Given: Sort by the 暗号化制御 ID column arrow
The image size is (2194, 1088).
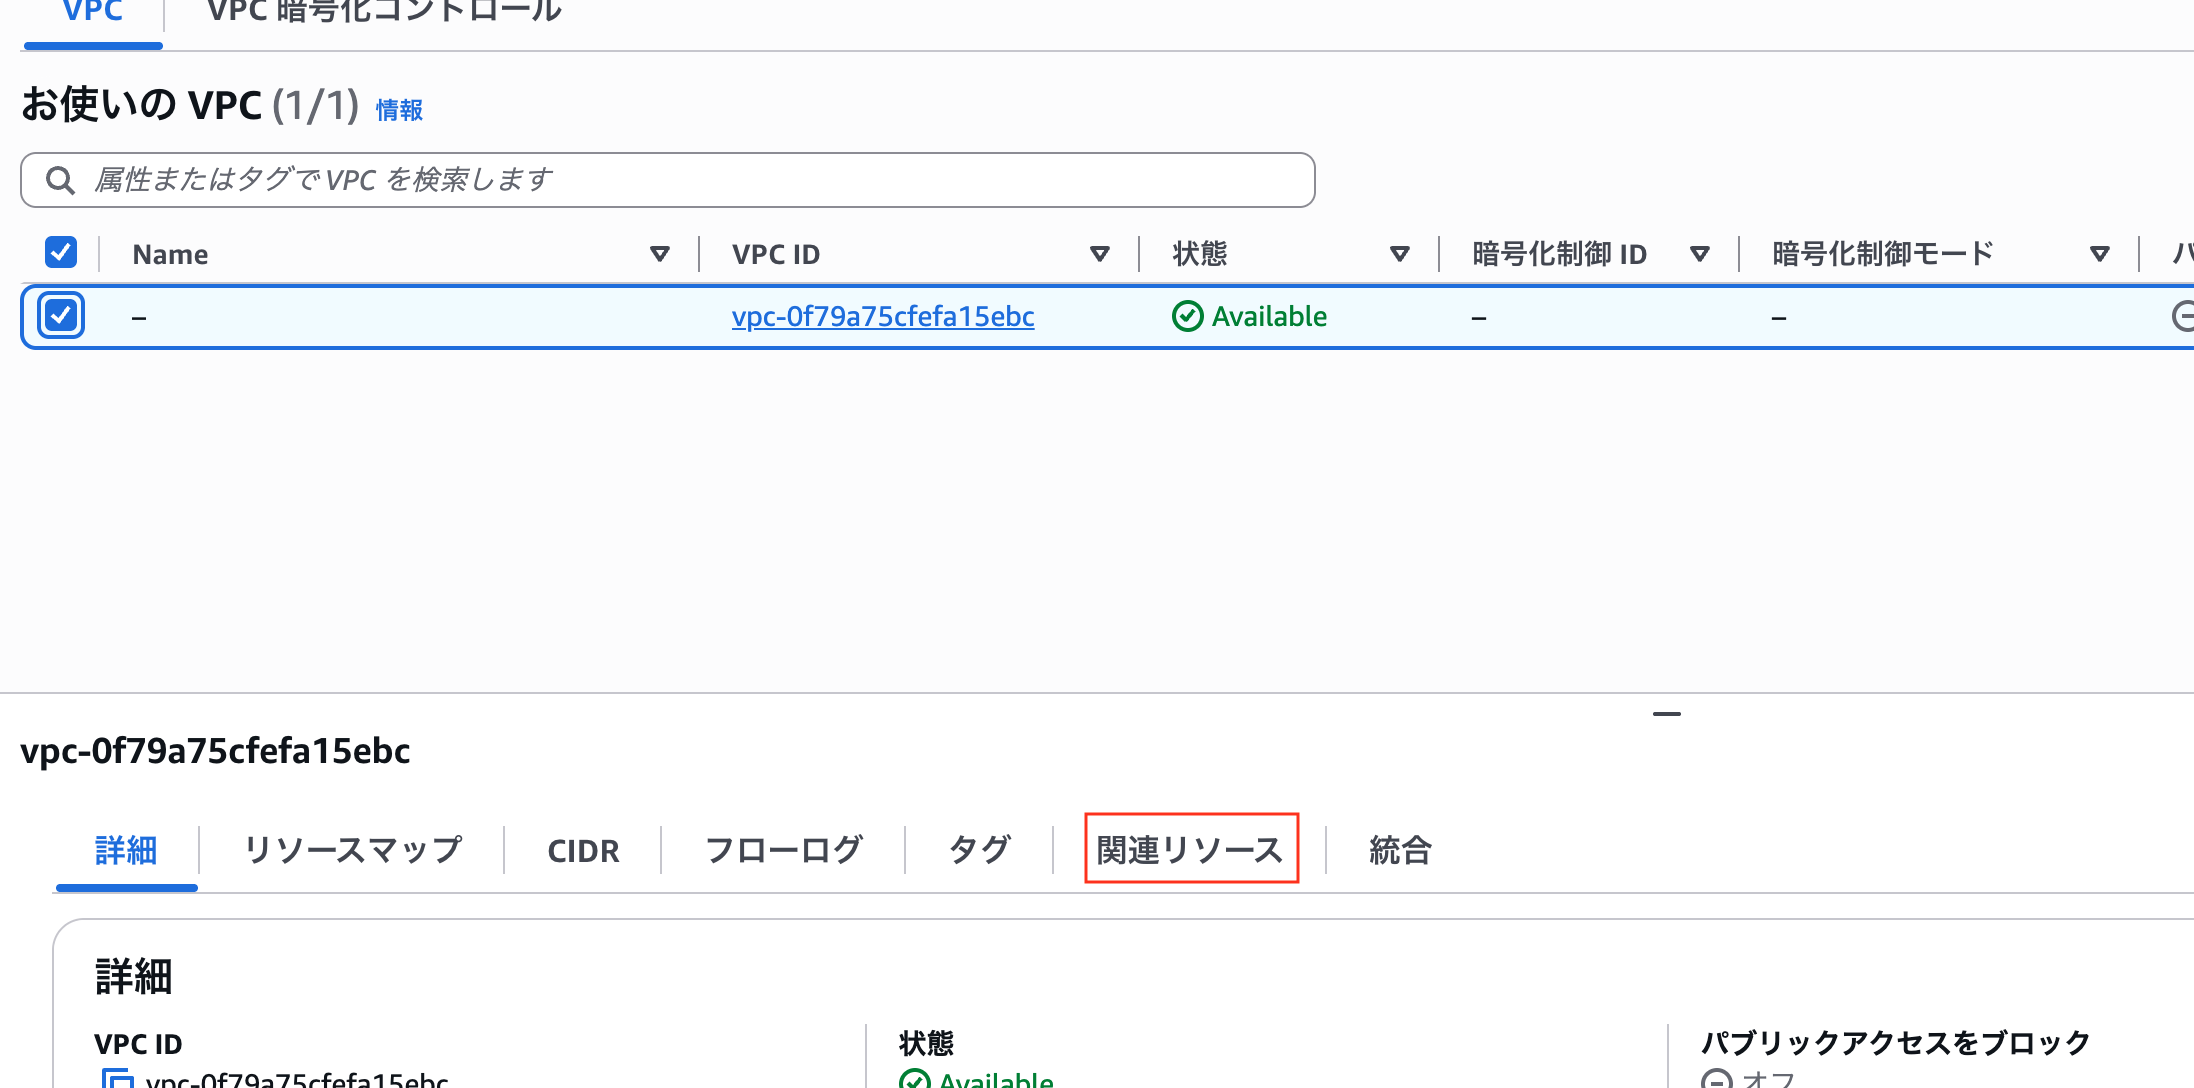Looking at the screenshot, I should click(1700, 254).
